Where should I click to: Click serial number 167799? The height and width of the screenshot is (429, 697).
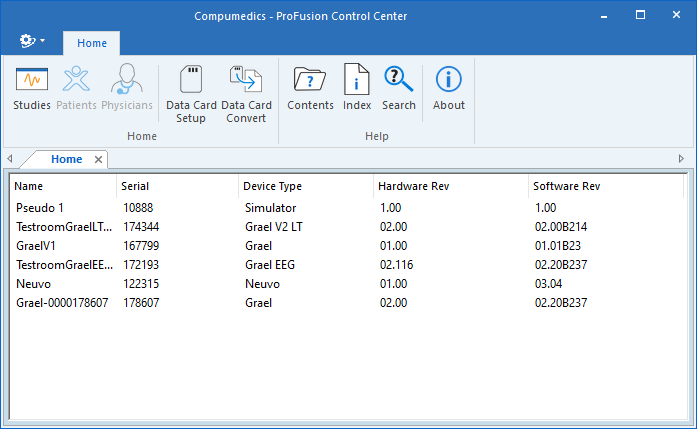[x=141, y=246]
